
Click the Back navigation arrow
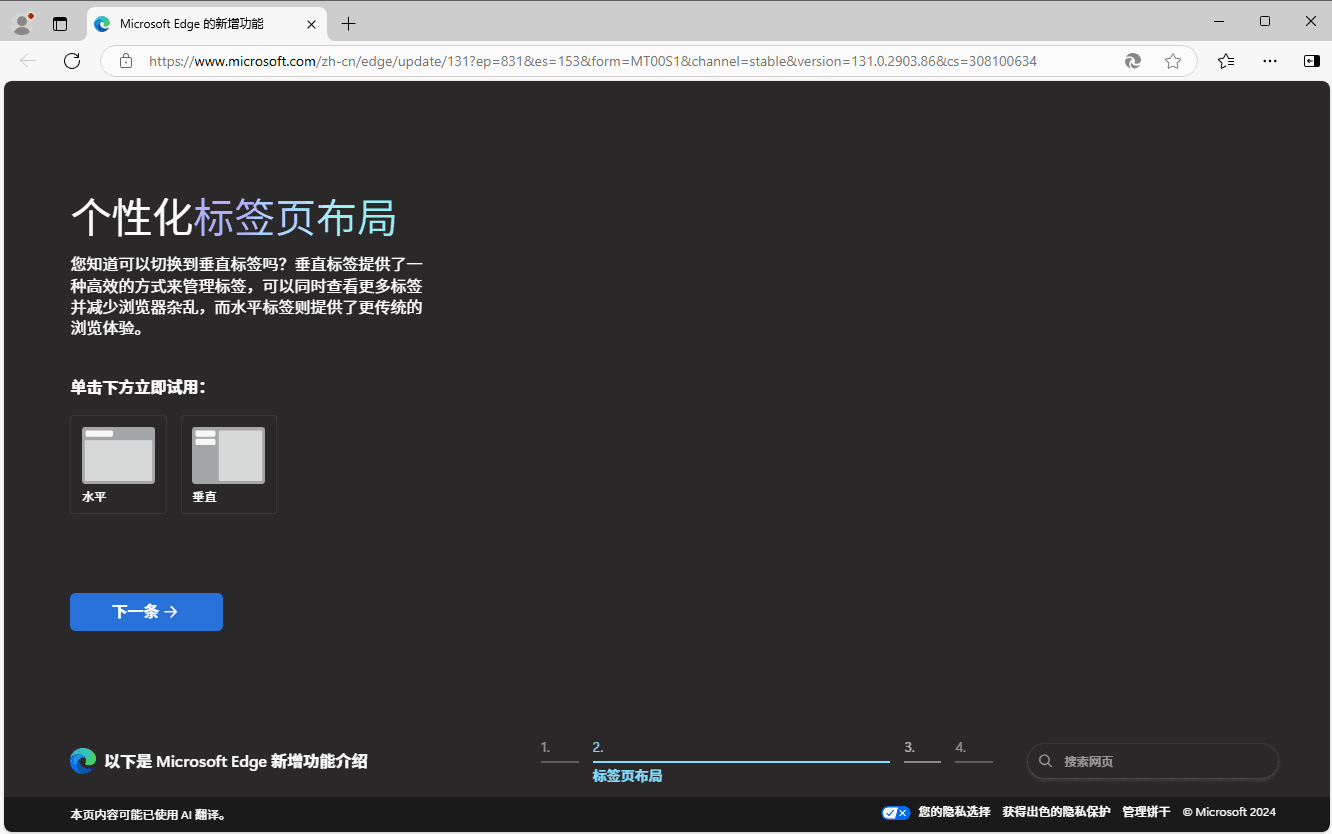27,61
